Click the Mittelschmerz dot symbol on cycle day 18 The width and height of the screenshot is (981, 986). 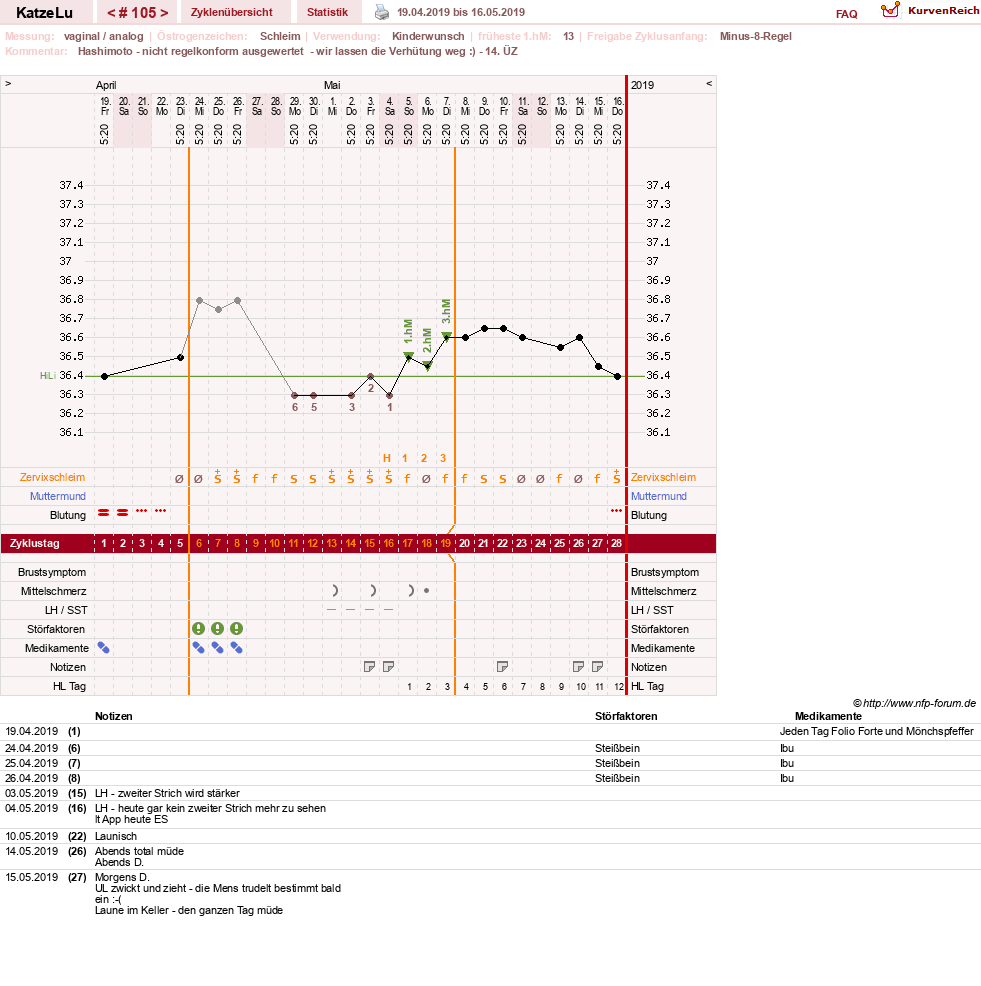(x=426, y=590)
